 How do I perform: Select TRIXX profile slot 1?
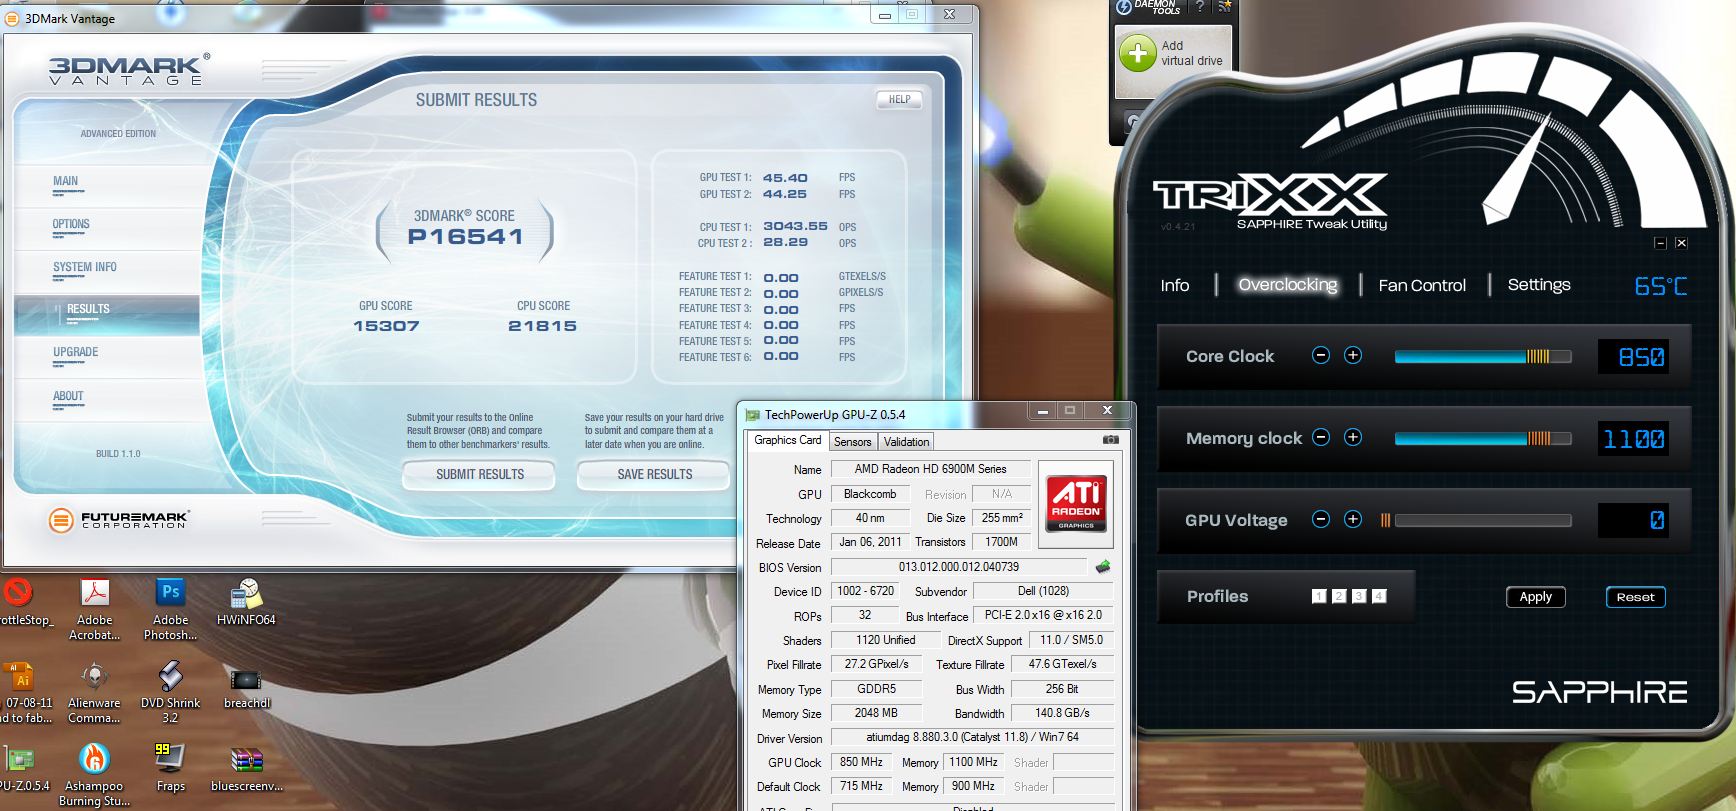coord(1319,596)
